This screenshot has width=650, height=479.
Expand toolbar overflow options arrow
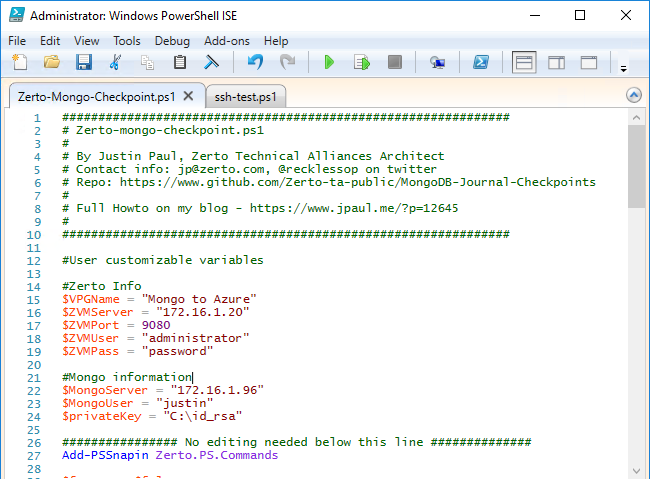click(x=623, y=68)
